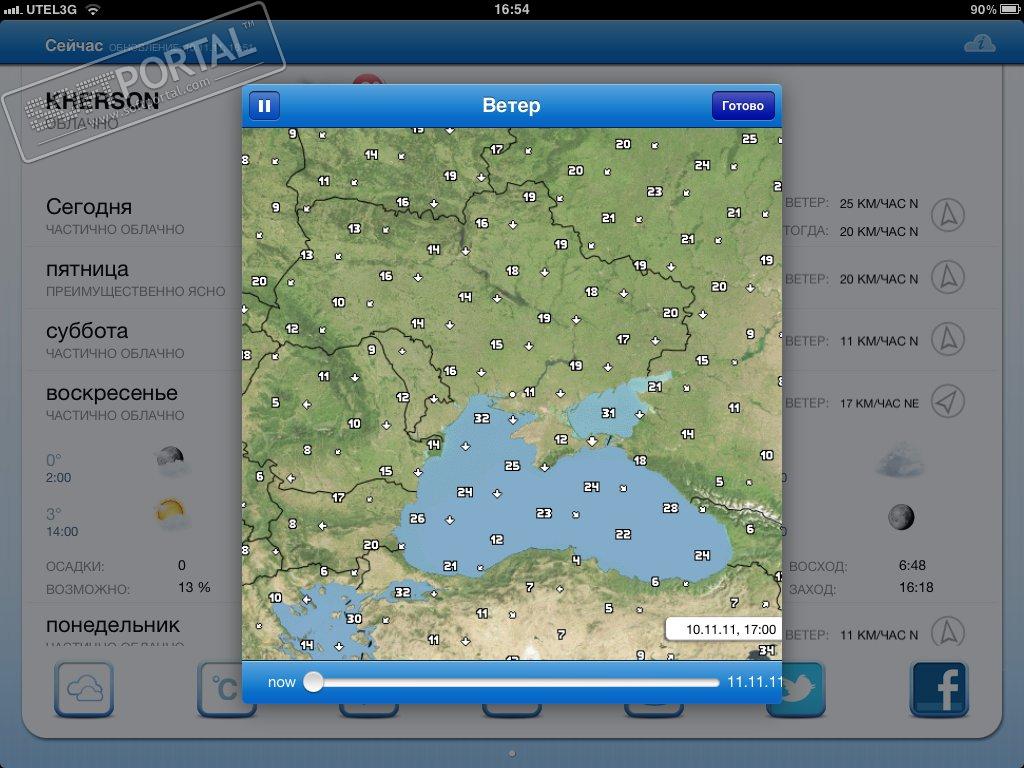Click the Сейчас header tab
1024x768 pixels.
point(74,45)
